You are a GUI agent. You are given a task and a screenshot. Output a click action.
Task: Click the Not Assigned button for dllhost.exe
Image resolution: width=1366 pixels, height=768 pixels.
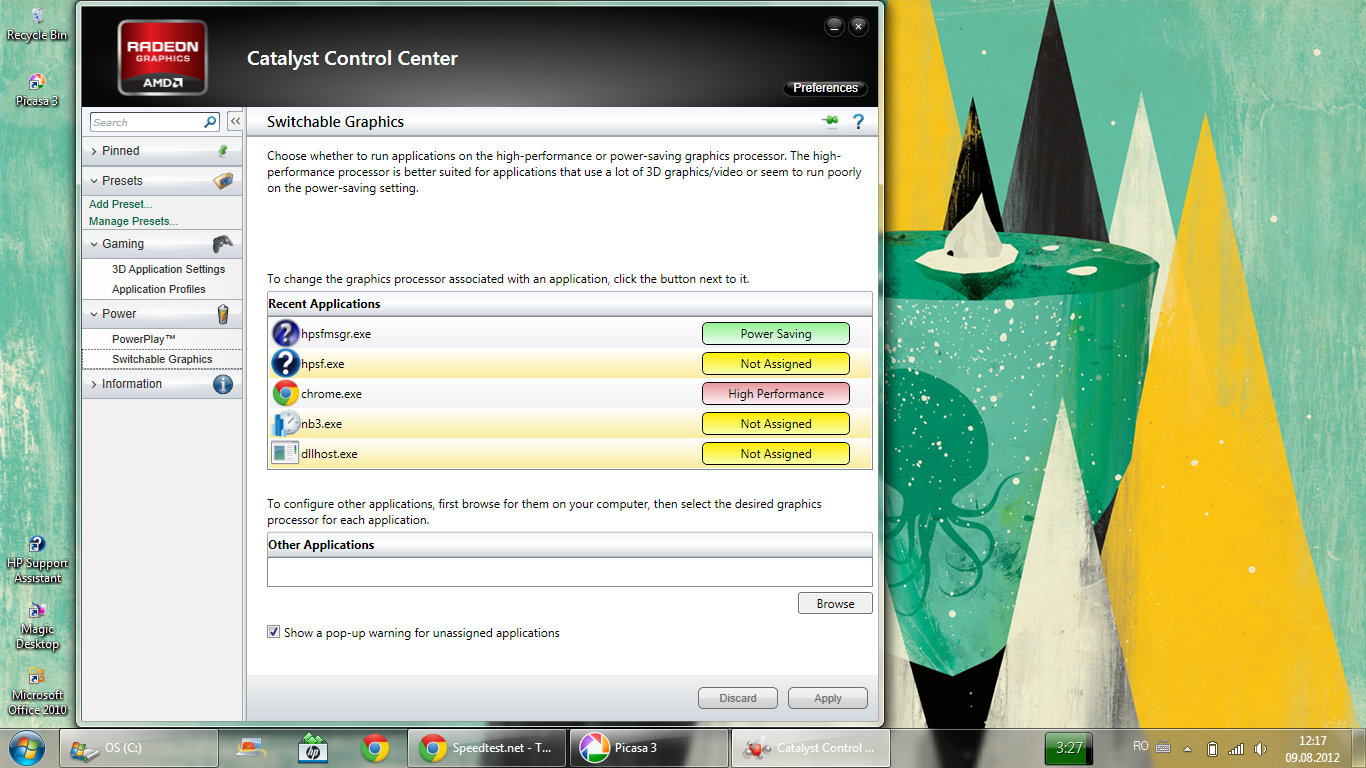[776, 454]
